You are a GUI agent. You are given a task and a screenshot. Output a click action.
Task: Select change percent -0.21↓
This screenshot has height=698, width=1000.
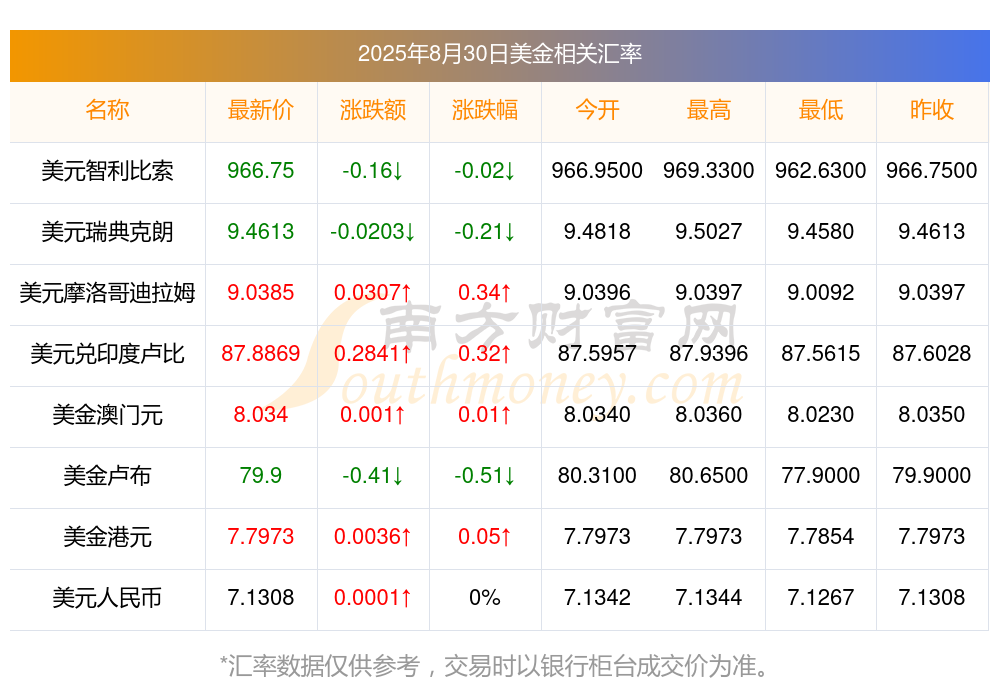485,232
